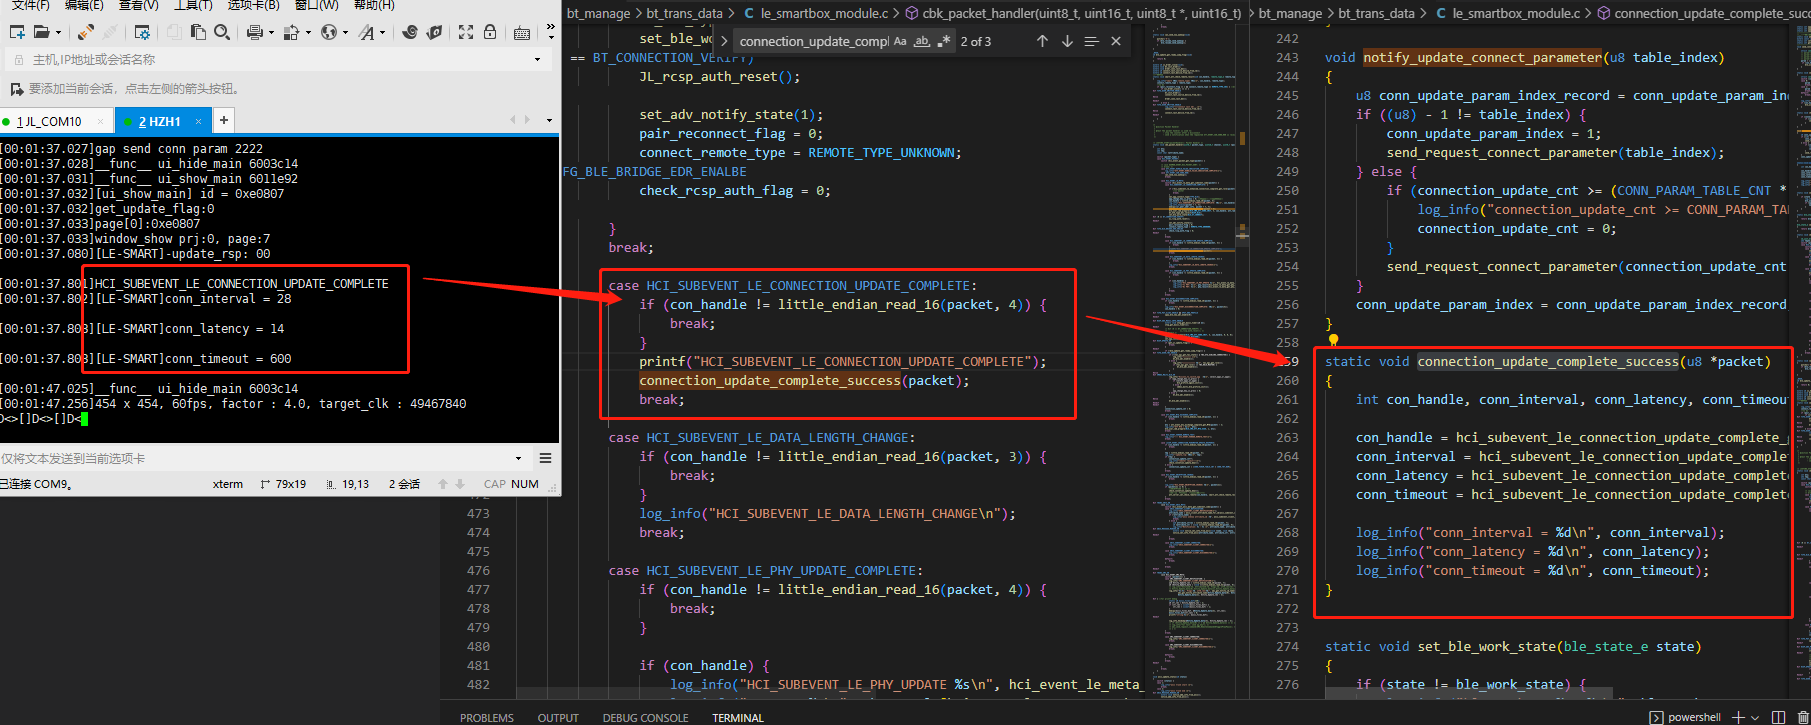This screenshot has width=1811, height=725.
Task: Open the 工具(T) menu in Xshell
Action: pyautogui.click(x=193, y=5)
